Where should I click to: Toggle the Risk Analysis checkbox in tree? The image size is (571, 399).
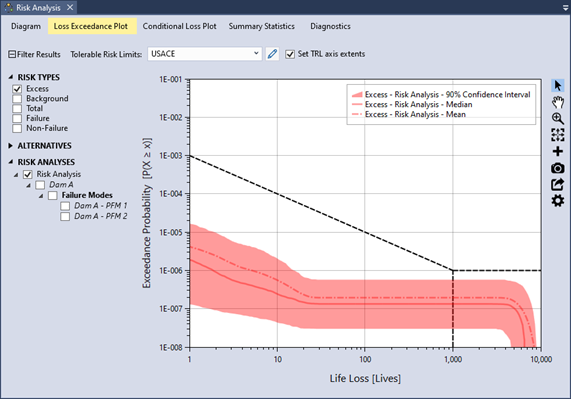click(28, 174)
